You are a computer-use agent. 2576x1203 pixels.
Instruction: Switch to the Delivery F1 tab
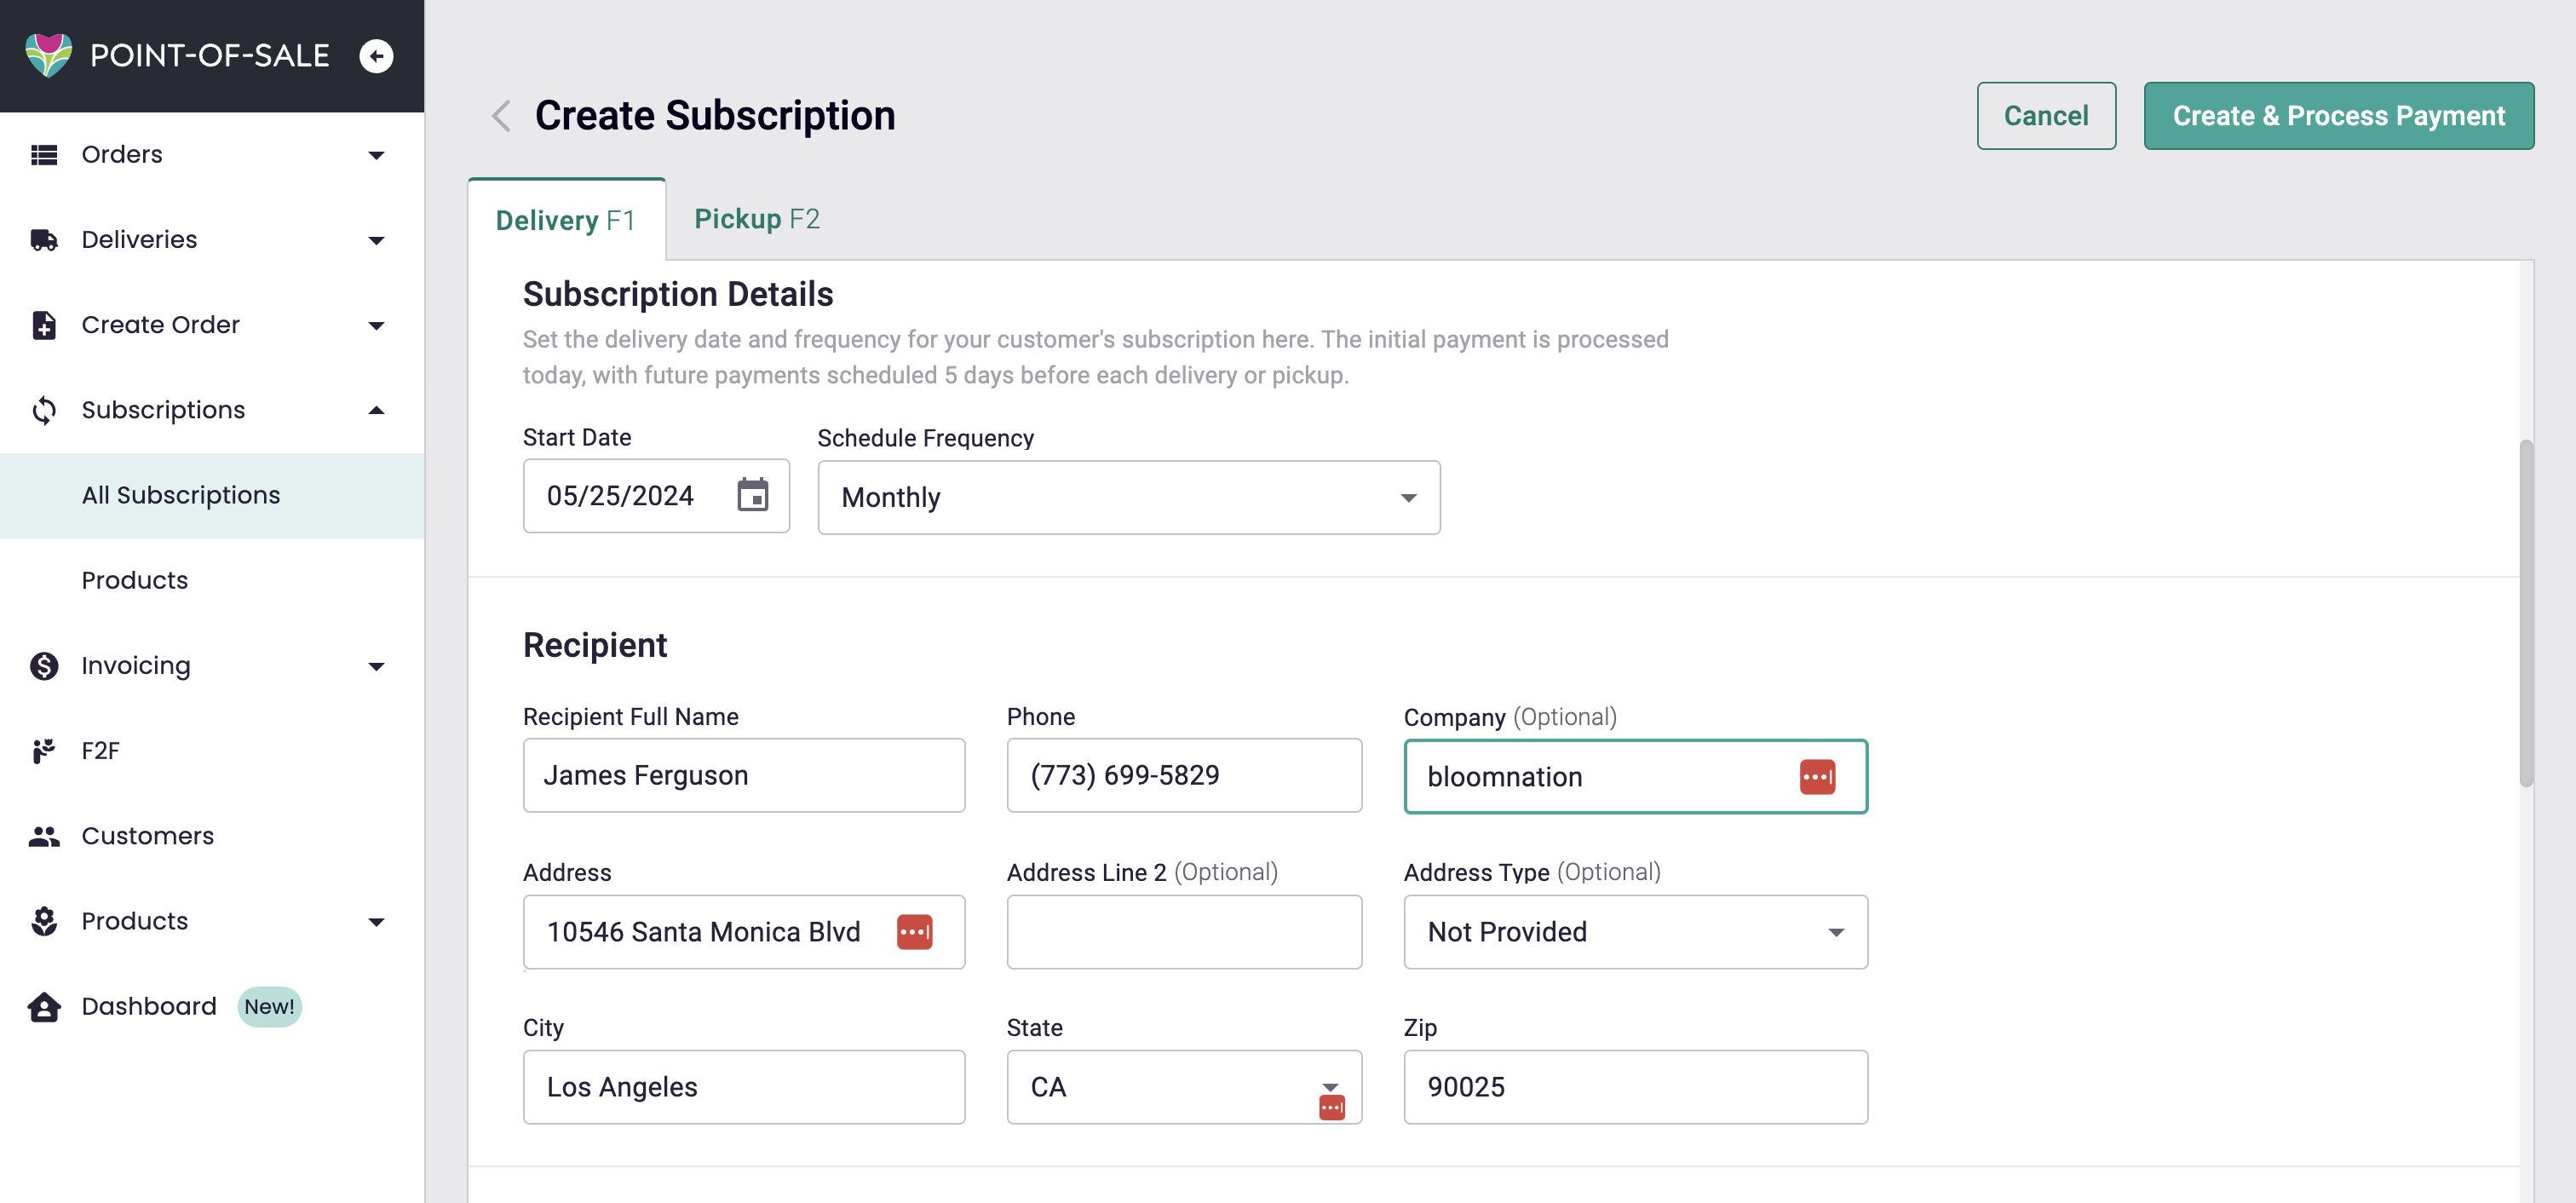click(566, 220)
